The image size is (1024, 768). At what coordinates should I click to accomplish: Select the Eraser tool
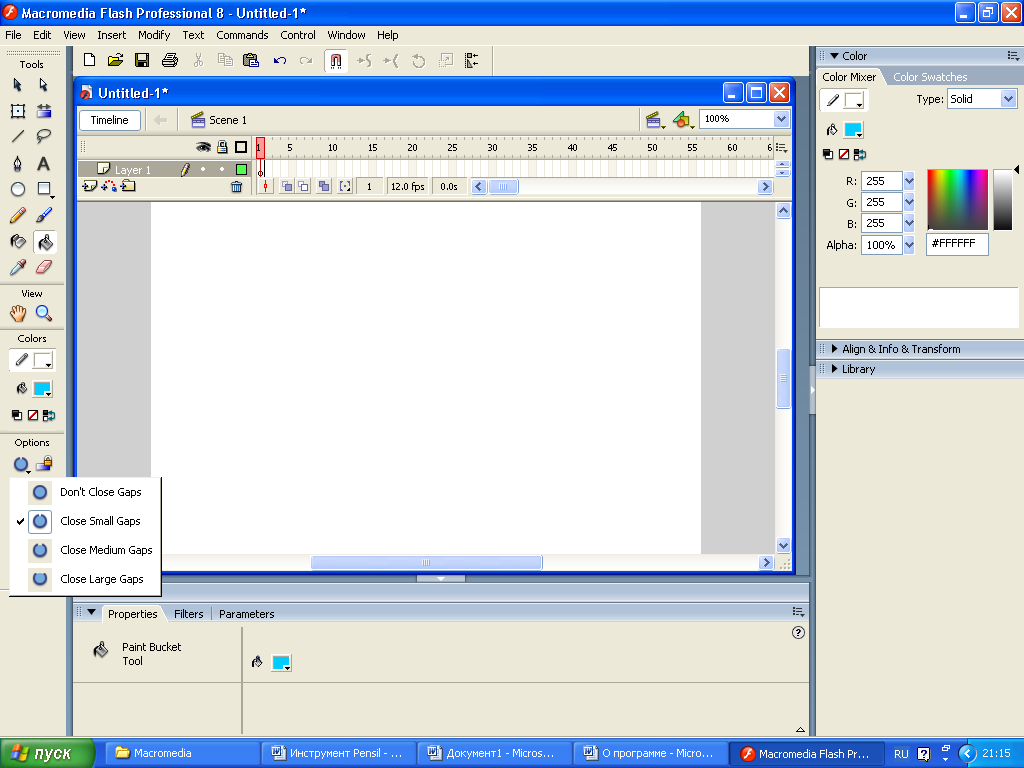click(x=44, y=267)
